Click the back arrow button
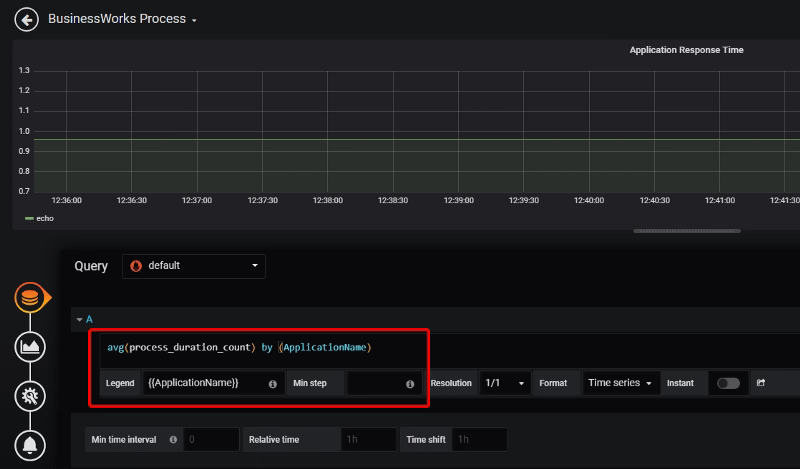Viewport: 800px width, 469px height. click(26, 19)
